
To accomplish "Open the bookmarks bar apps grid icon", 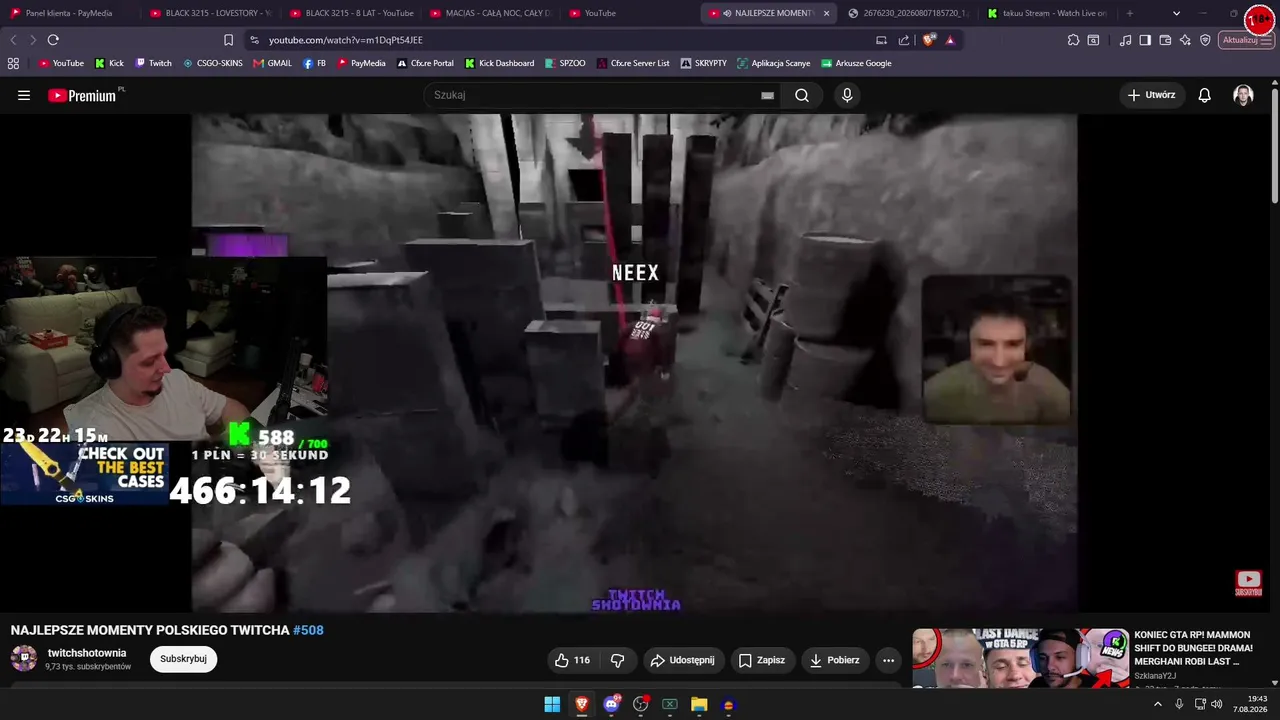I will point(13,63).
